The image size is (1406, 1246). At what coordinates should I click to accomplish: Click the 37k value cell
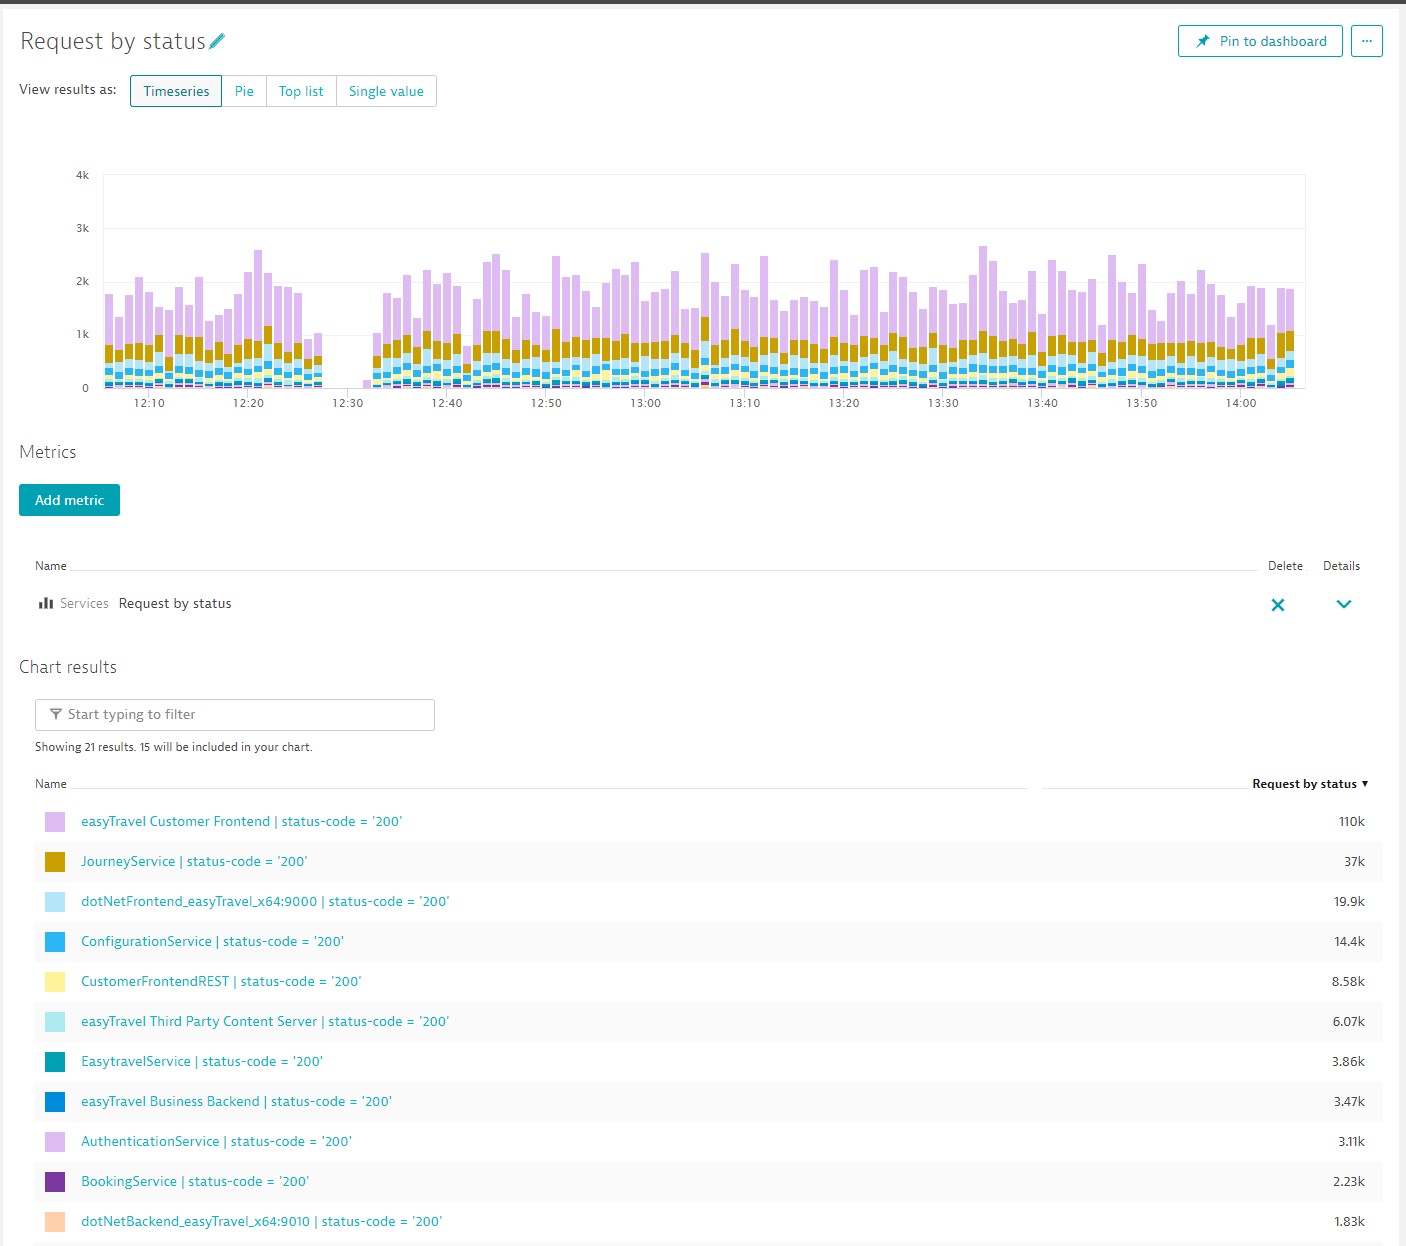tap(1354, 861)
